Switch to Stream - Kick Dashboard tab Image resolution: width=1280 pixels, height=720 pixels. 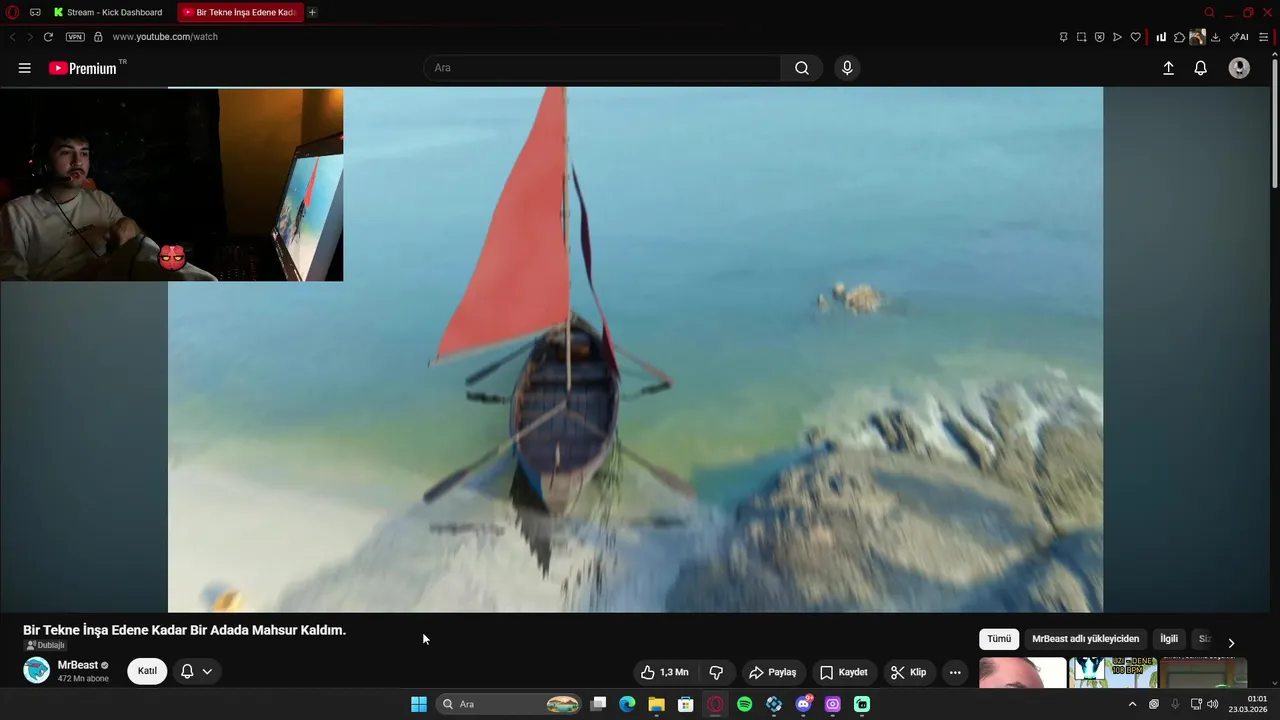(x=109, y=12)
